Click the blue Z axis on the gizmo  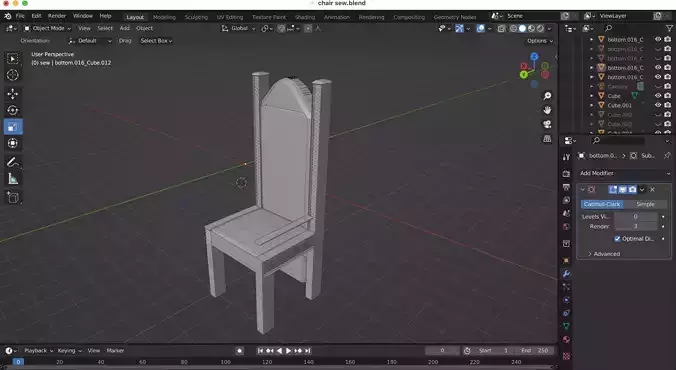[x=535, y=56]
